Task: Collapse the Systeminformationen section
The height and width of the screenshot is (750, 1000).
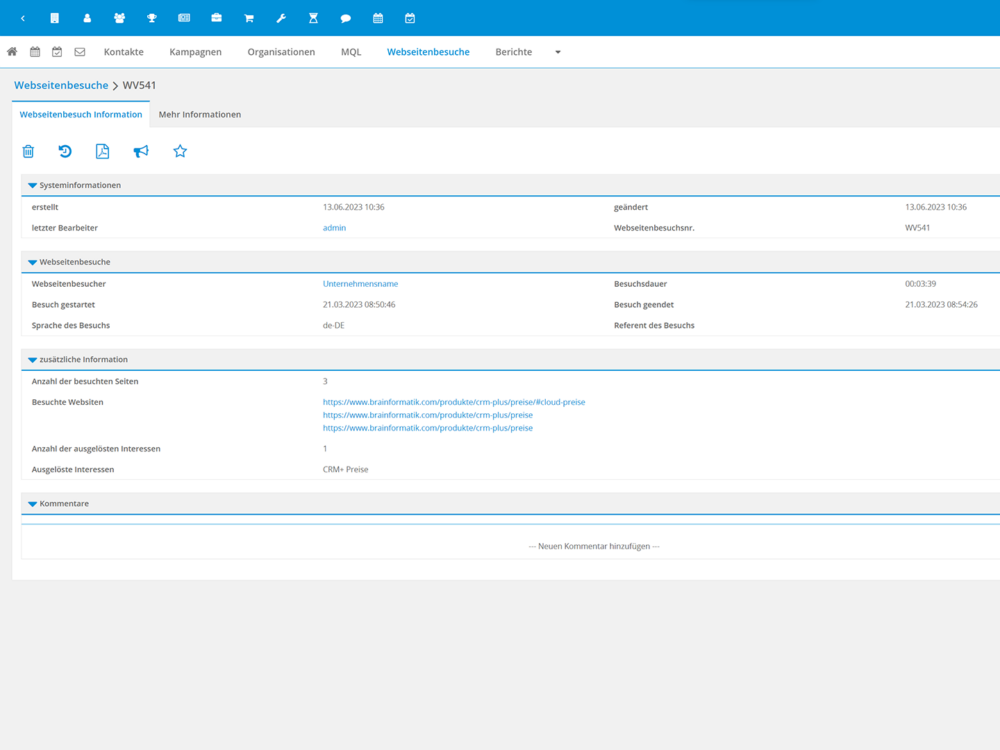Action: pos(33,186)
